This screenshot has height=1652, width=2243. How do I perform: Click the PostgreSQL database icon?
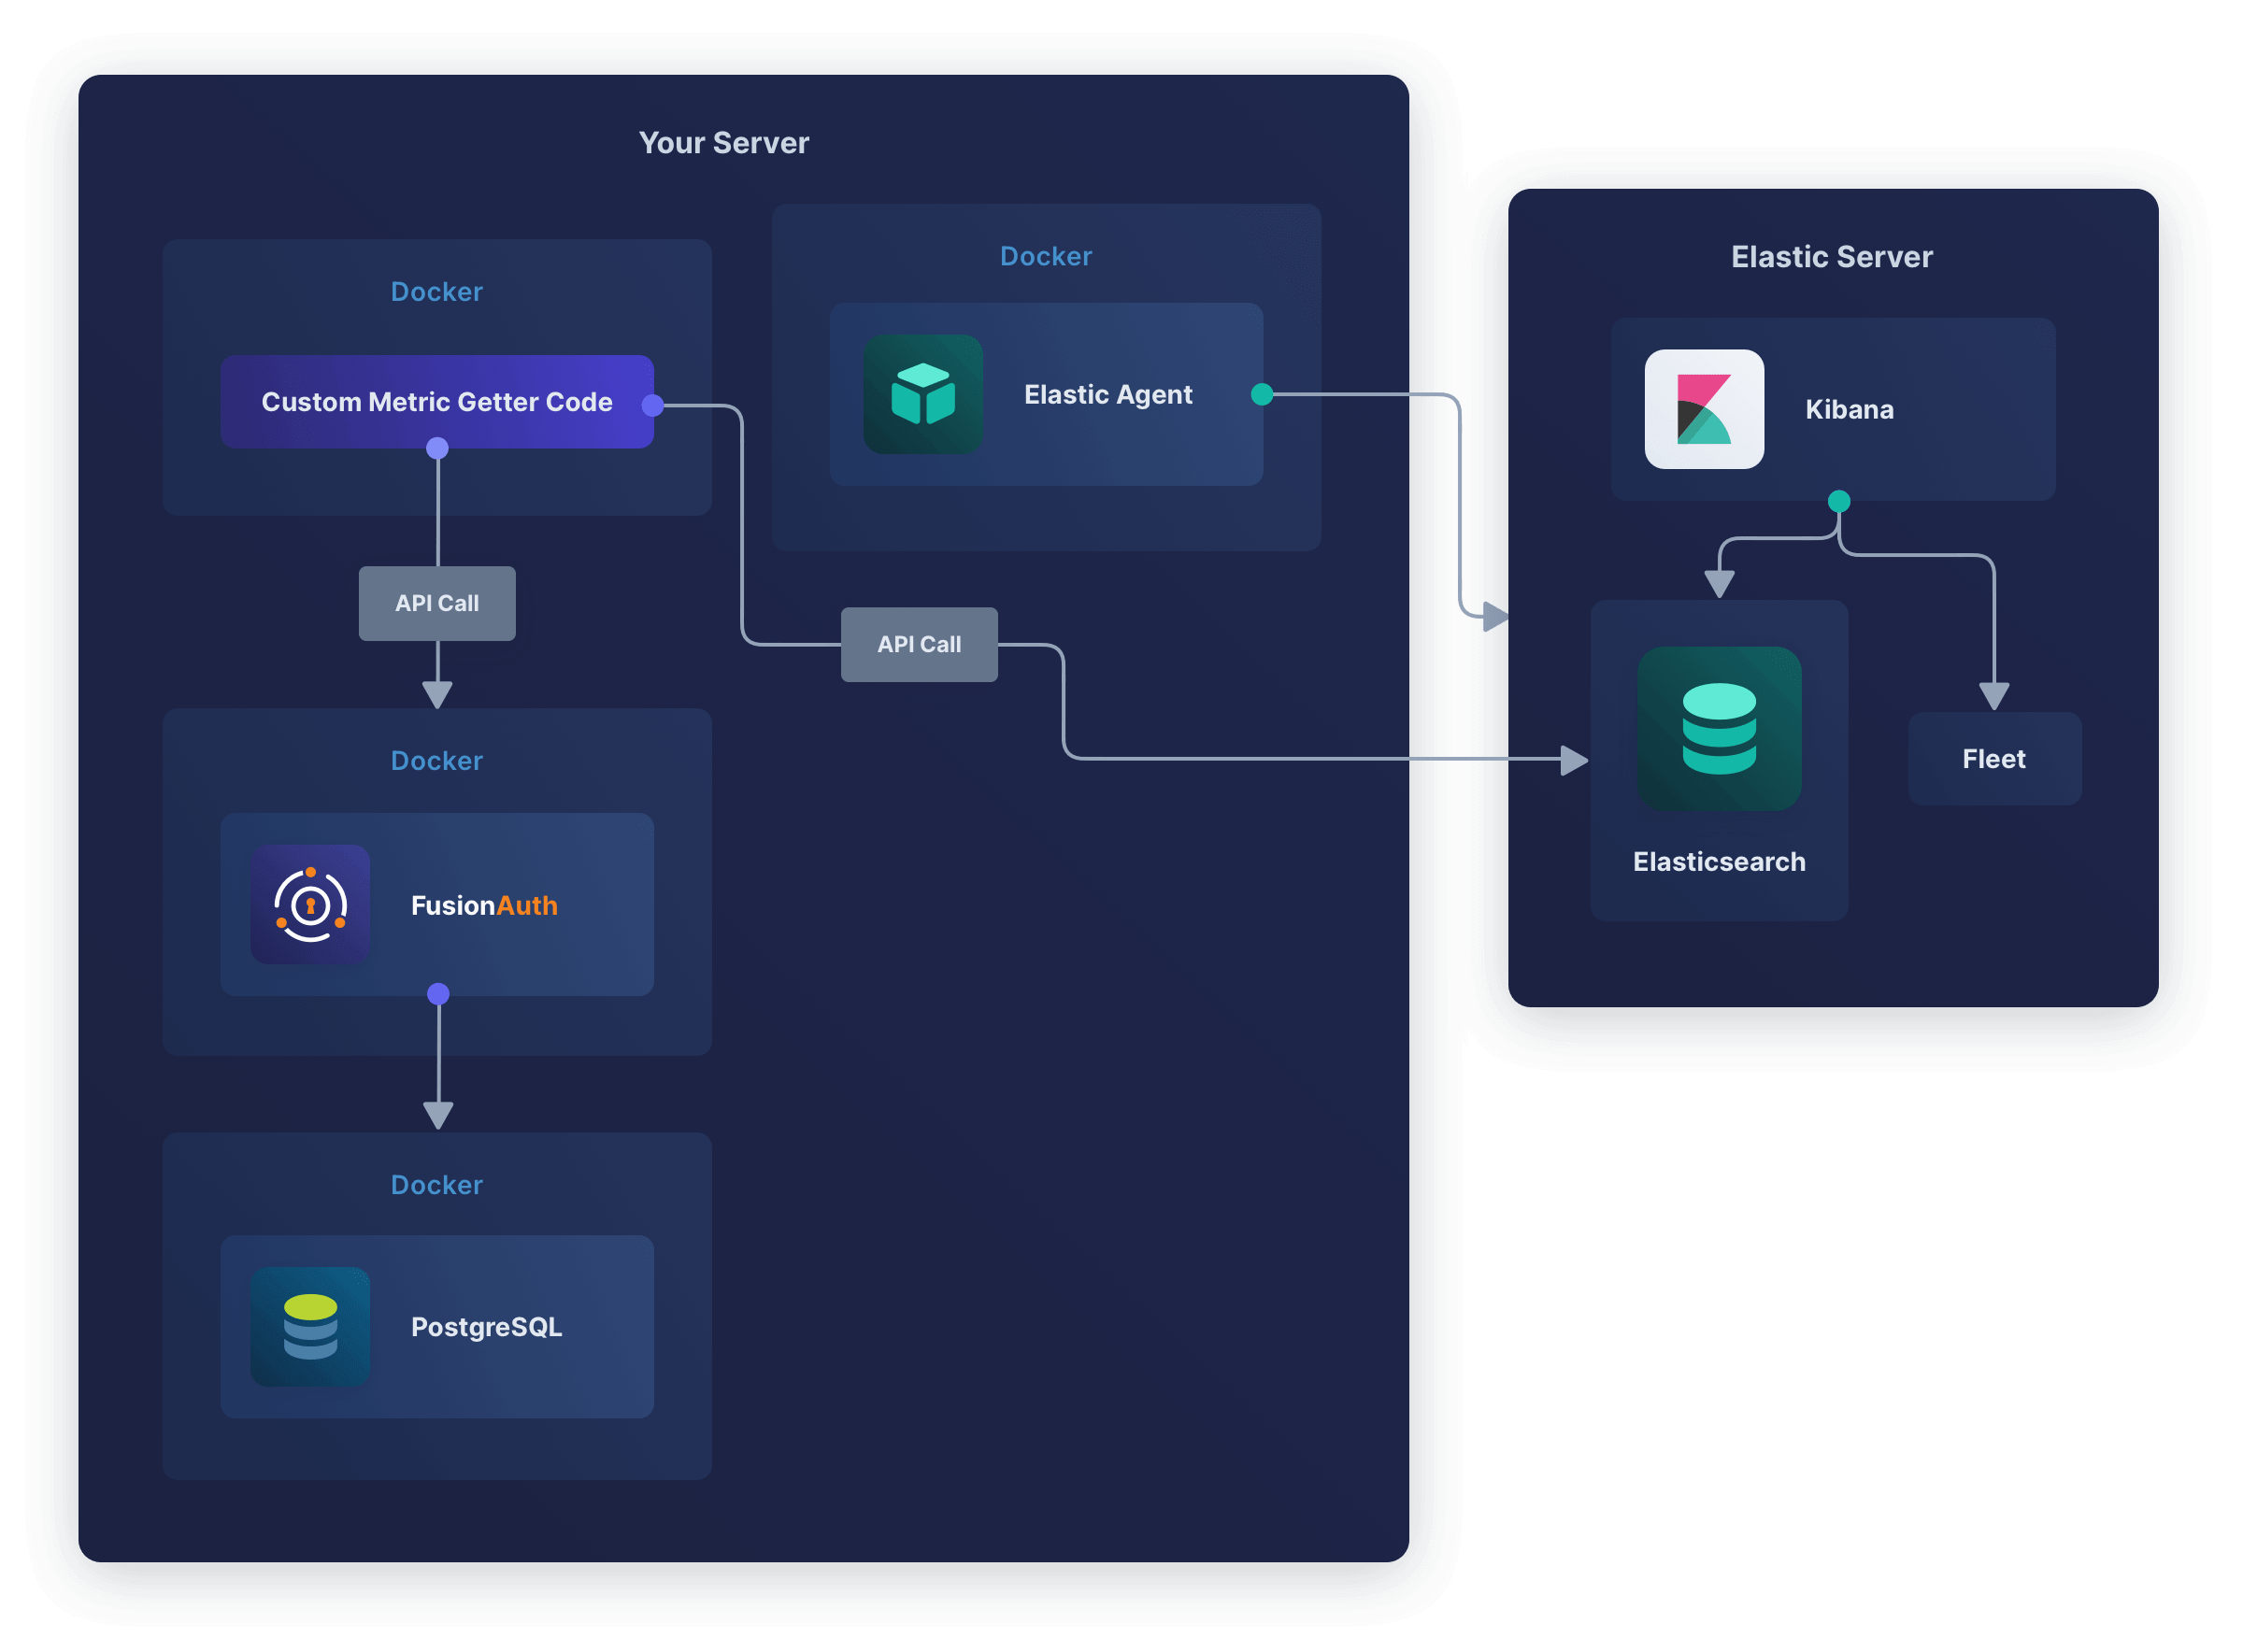(x=310, y=1326)
